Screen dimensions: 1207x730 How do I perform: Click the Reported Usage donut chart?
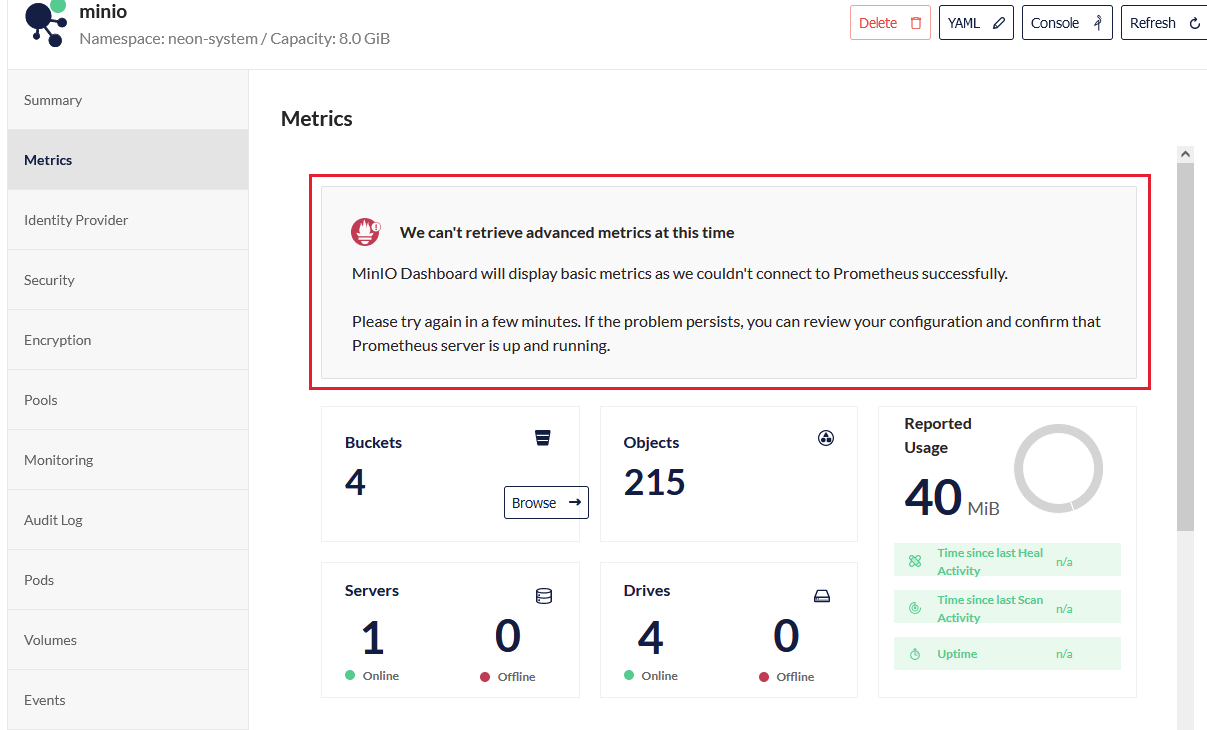pos(1059,467)
